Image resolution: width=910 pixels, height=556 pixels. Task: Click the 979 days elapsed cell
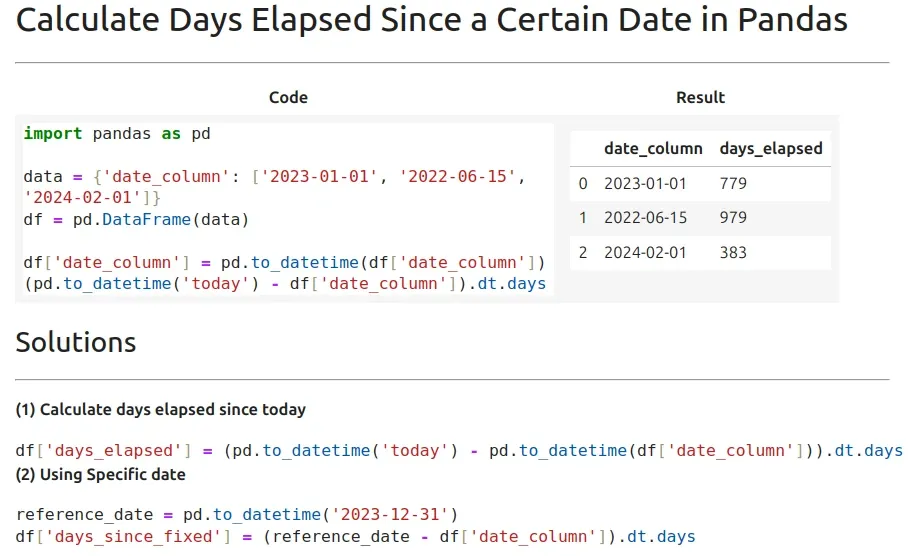[x=733, y=218]
